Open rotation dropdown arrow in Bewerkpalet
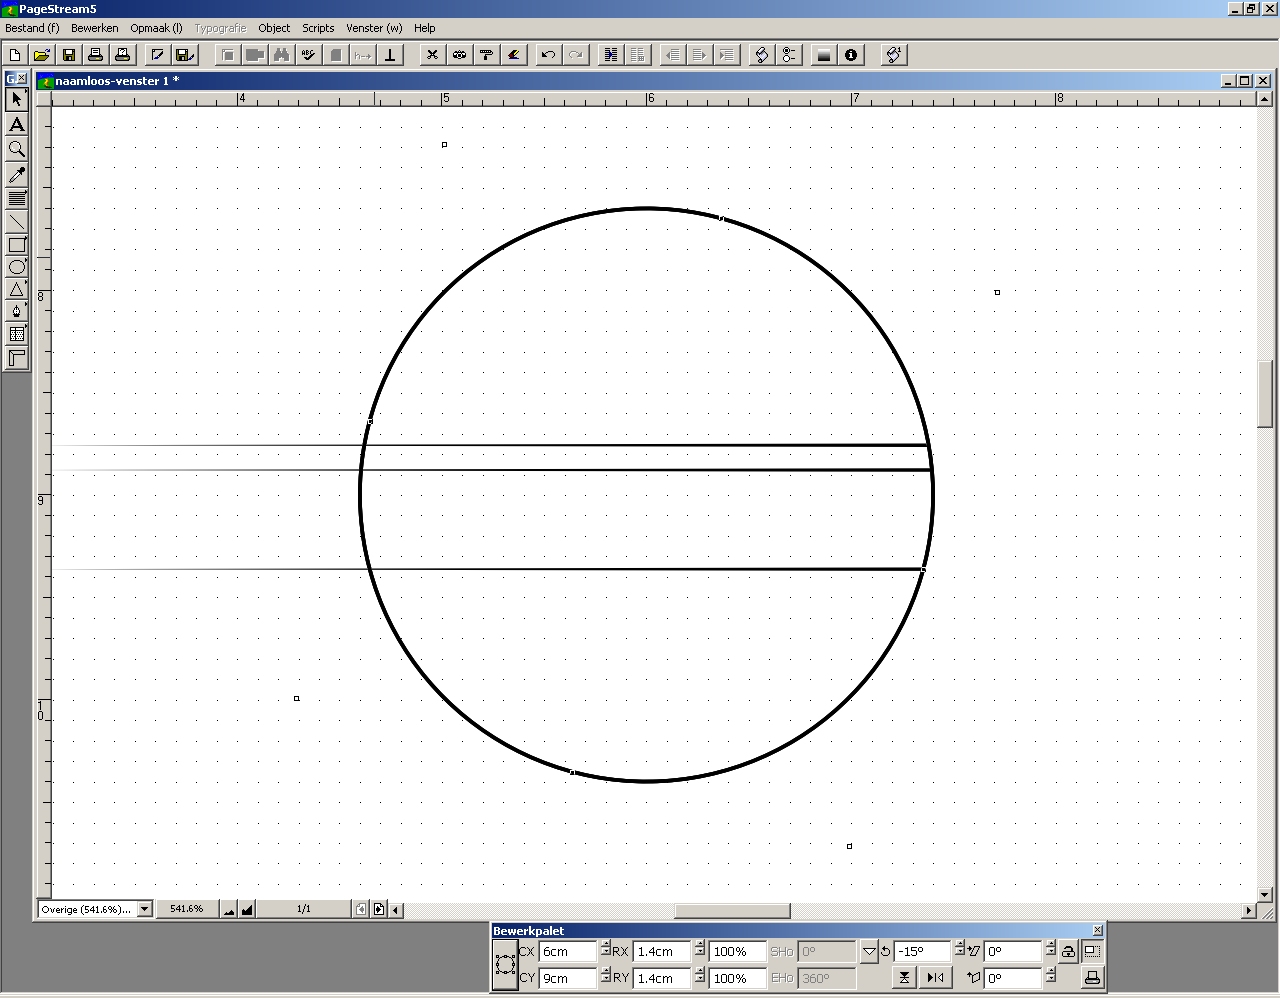 click(x=868, y=952)
